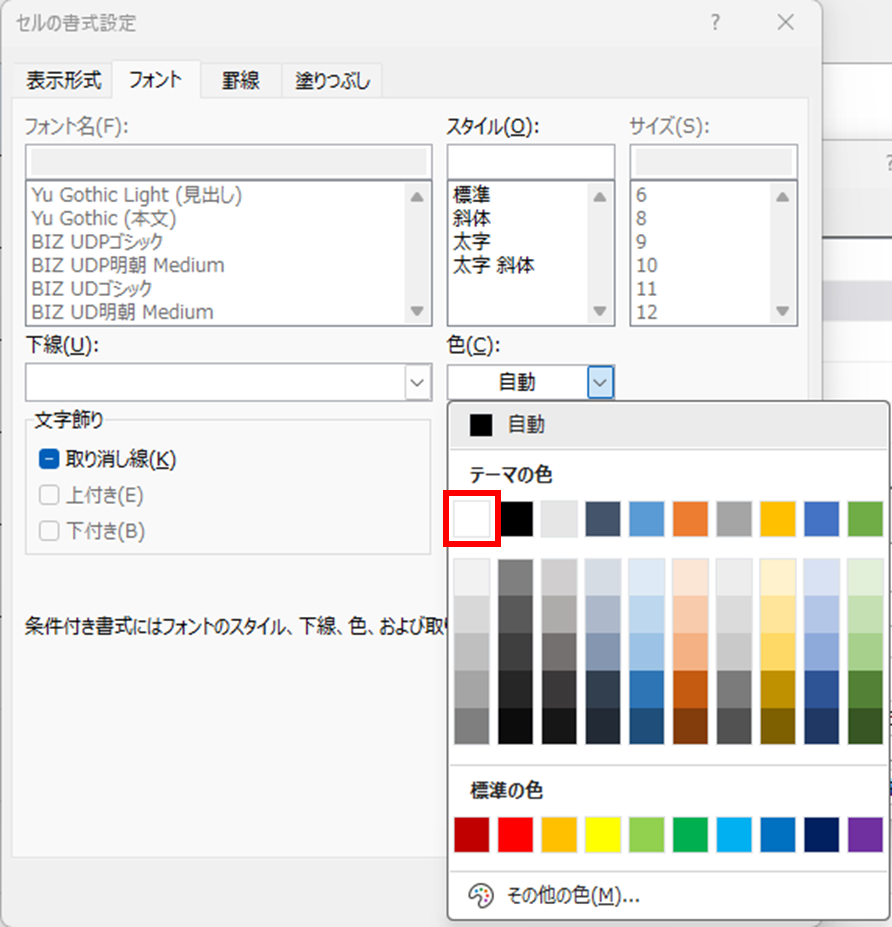Pick yellow standard color swatch
Viewport: 892px width, 927px height.
point(603,834)
